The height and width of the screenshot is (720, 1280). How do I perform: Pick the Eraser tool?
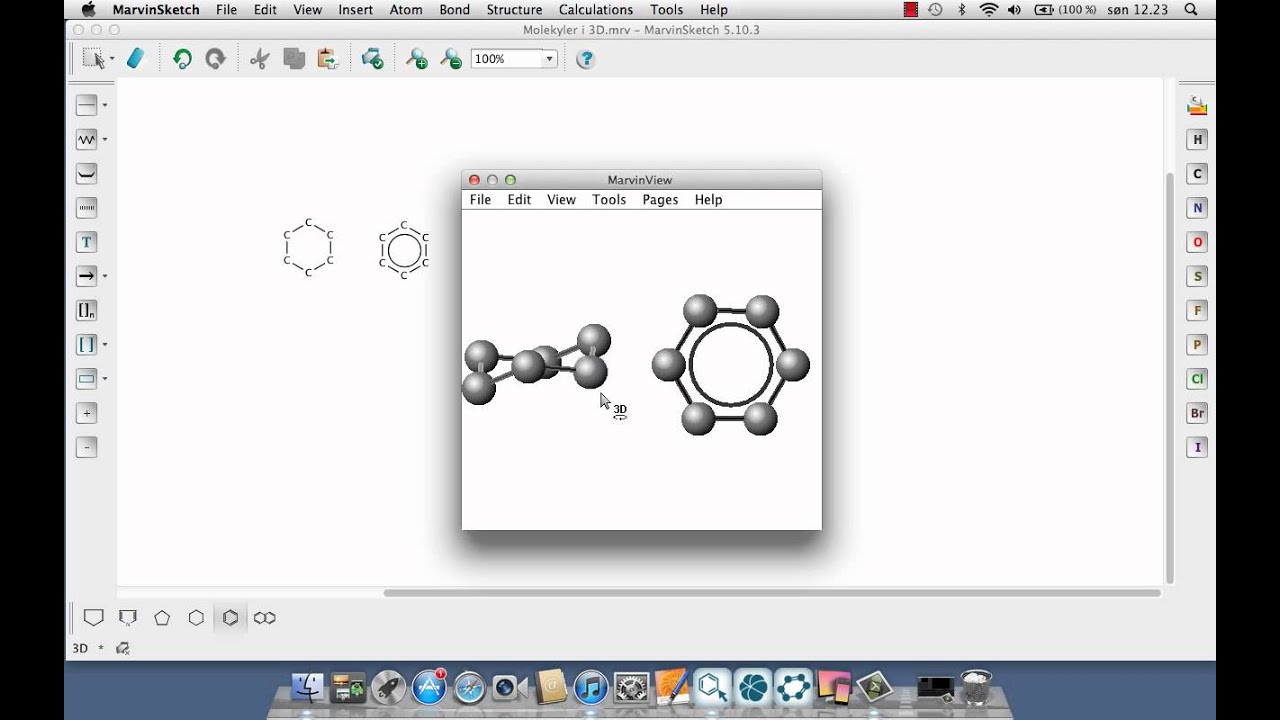click(136, 59)
